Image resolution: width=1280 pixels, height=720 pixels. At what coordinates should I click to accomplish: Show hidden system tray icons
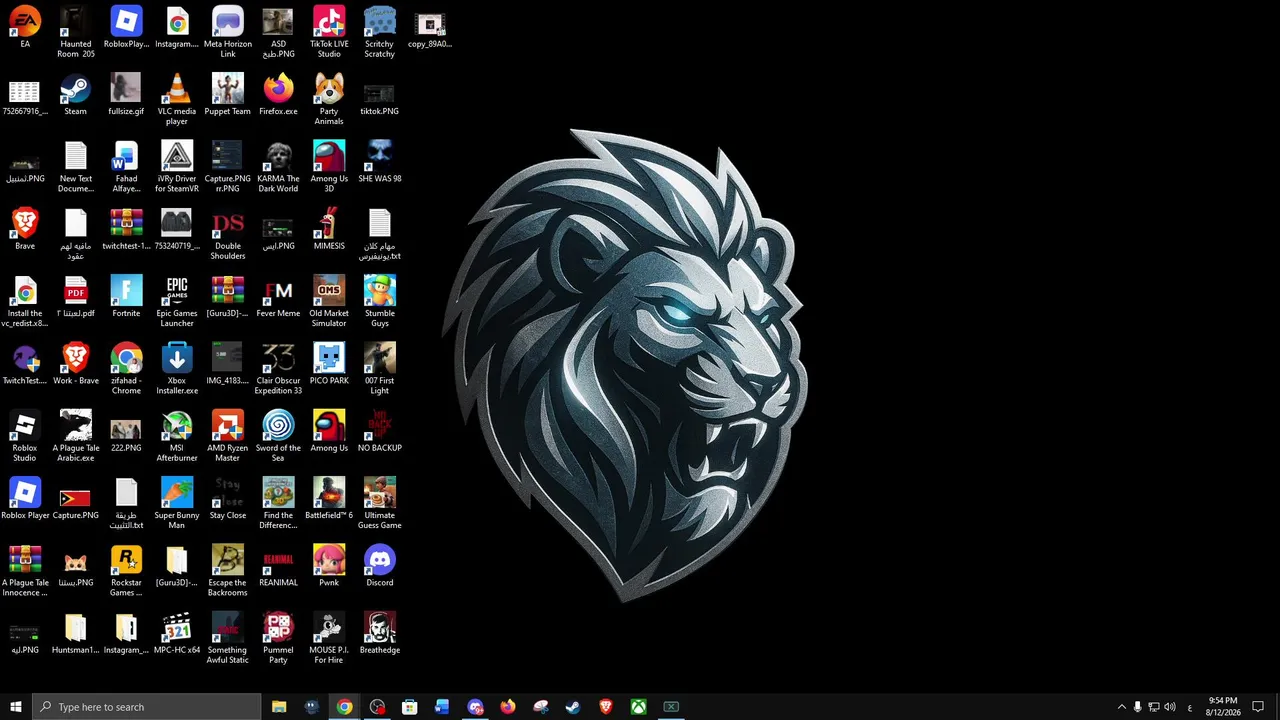pos(1121,707)
